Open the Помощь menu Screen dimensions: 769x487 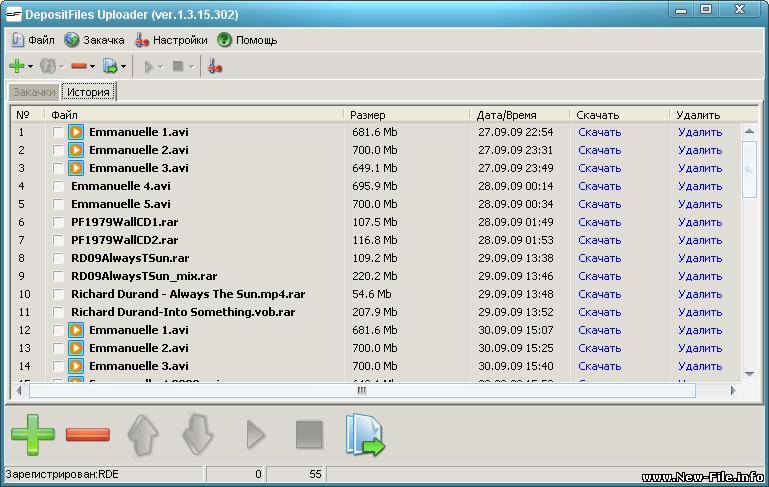pyautogui.click(x=247, y=40)
